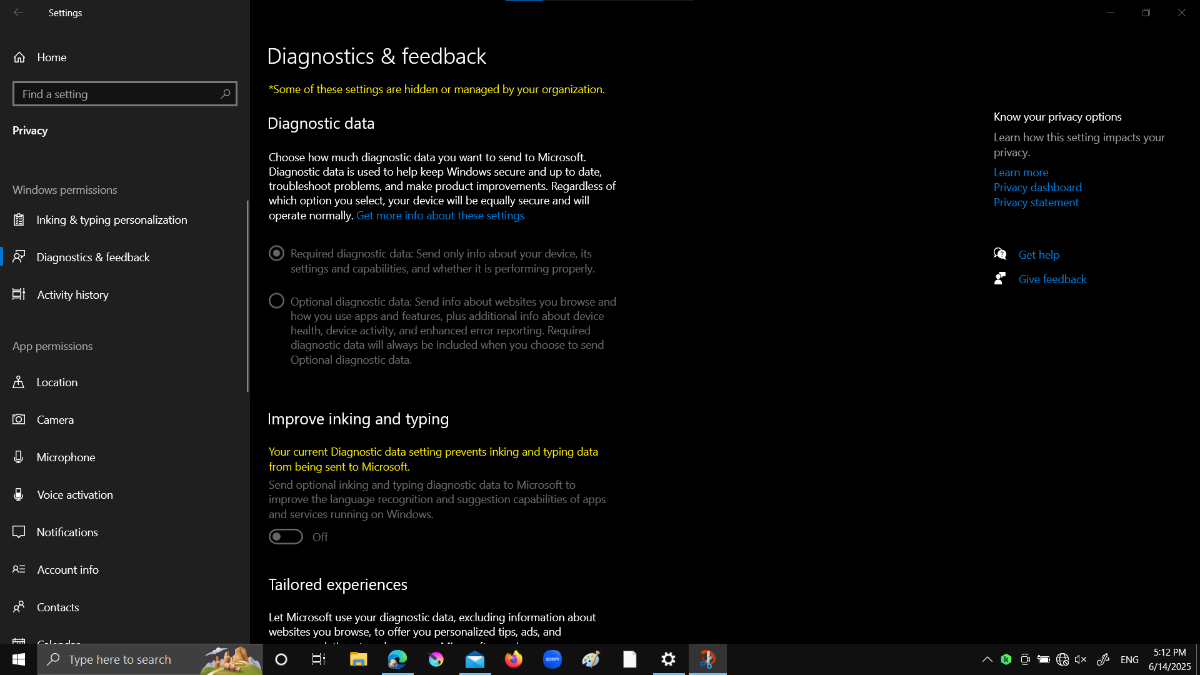
Task: Focus the Find a setting search box
Action: tap(125, 94)
